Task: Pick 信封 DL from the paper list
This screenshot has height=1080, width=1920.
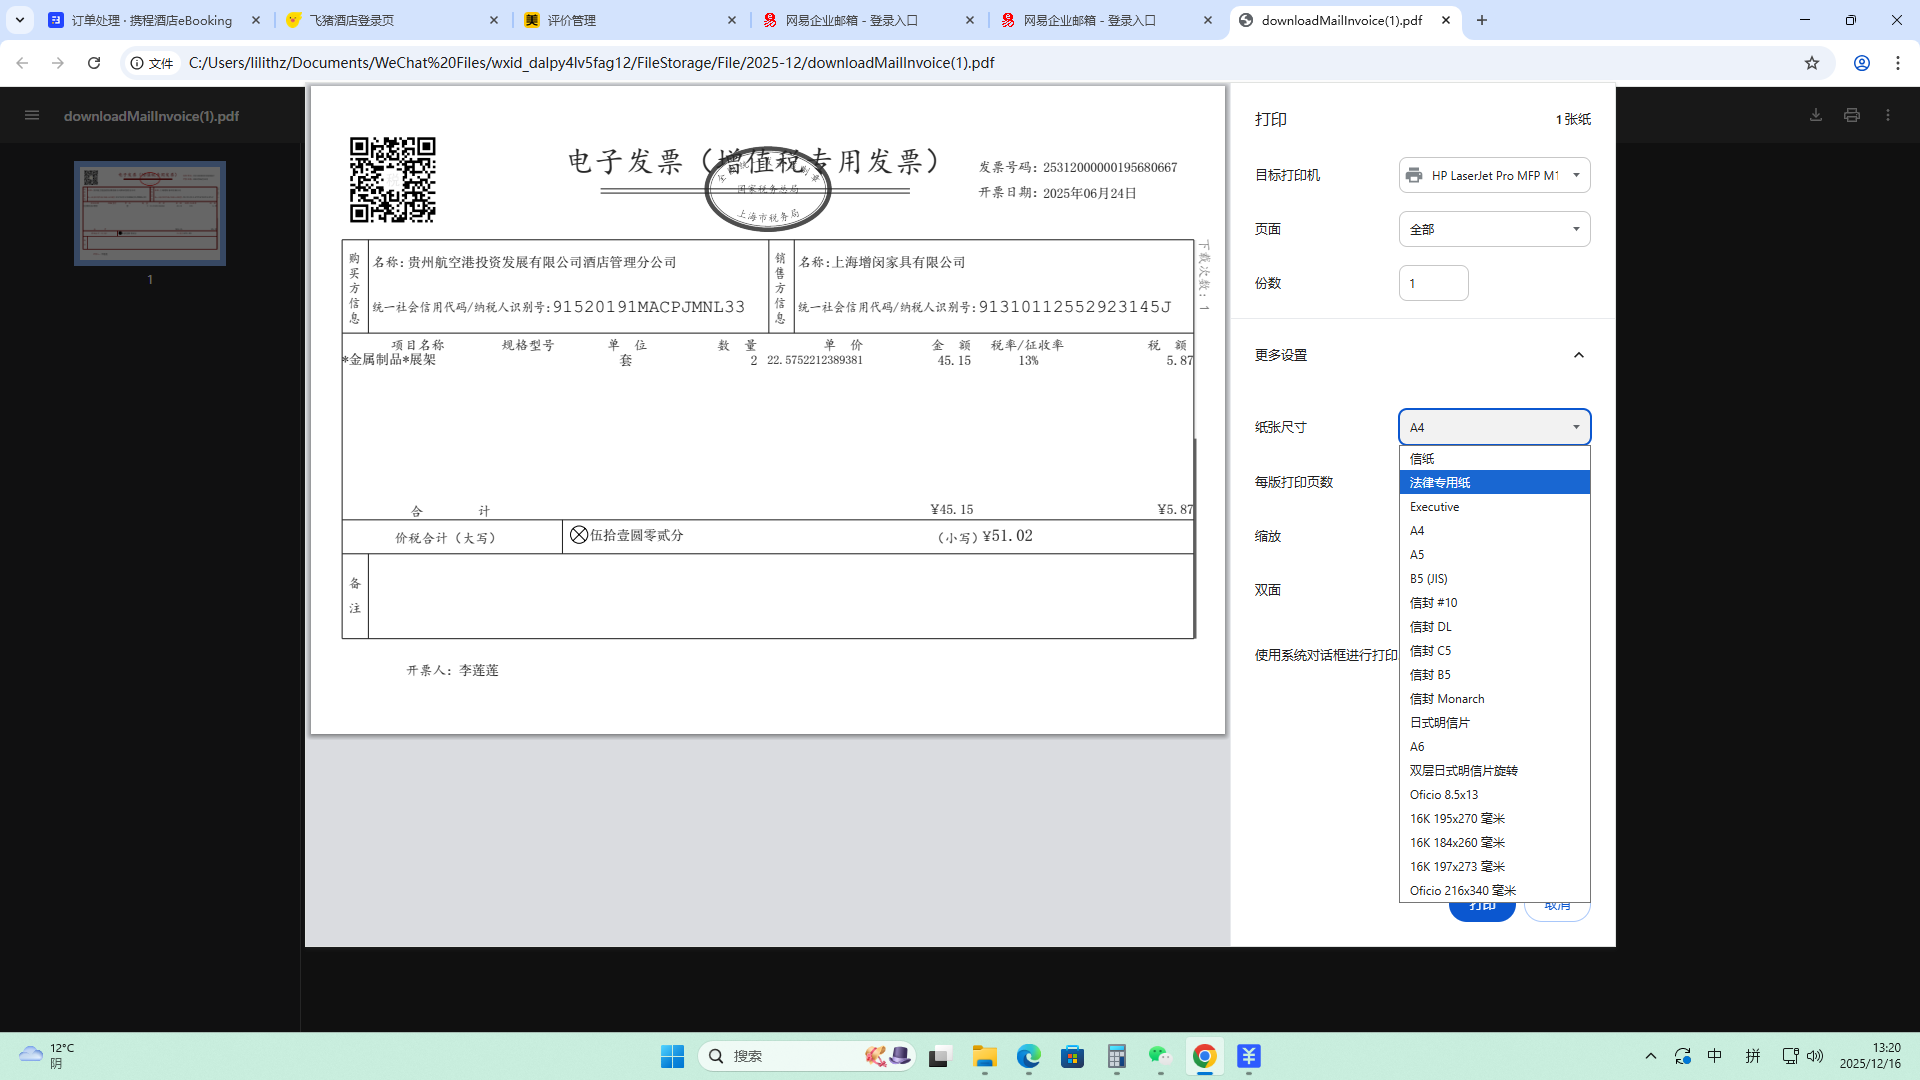Action: pos(1430,627)
